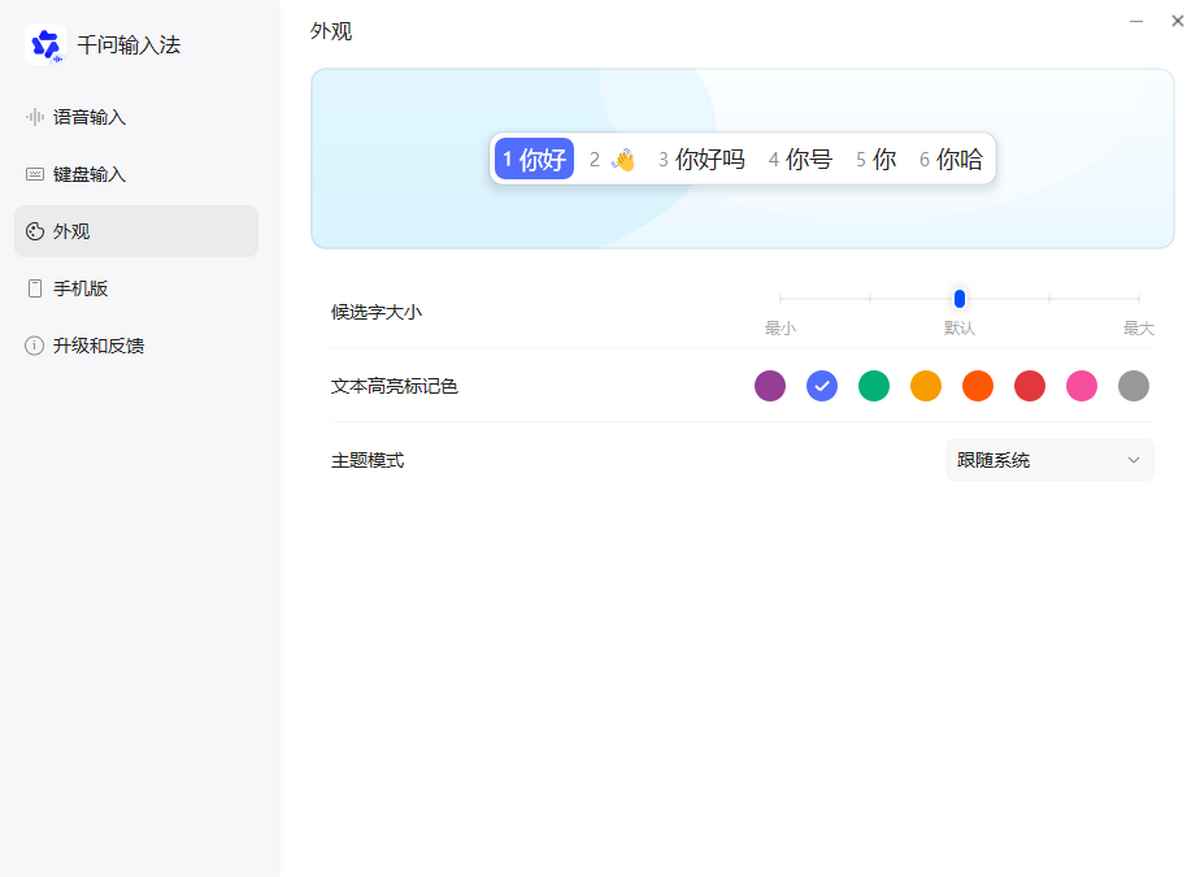1200x877 pixels.
Task: Choose the pink highlight color
Action: coord(1082,385)
